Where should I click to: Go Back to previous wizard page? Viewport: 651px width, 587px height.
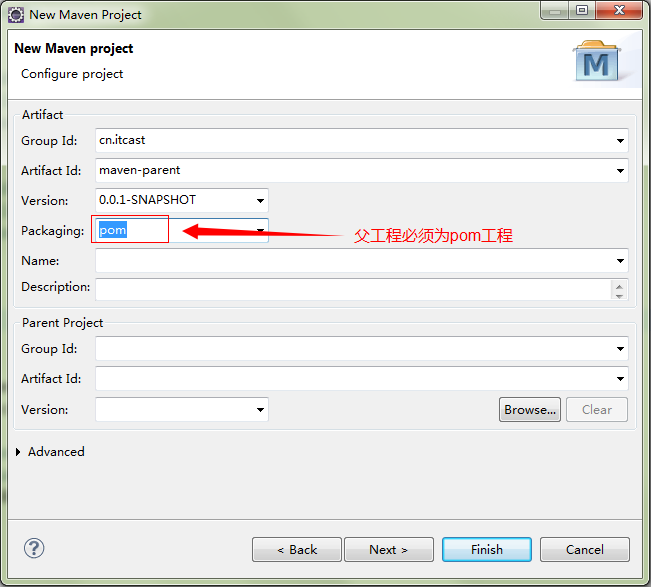point(297,549)
